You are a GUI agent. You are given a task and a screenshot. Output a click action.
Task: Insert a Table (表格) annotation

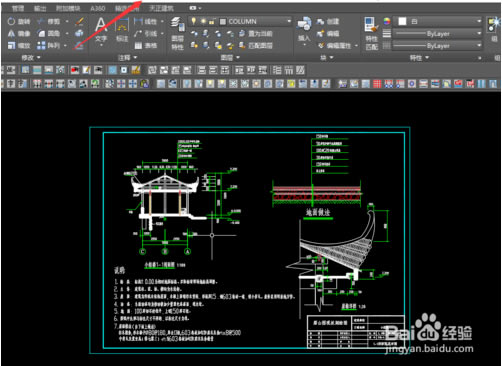pos(145,45)
